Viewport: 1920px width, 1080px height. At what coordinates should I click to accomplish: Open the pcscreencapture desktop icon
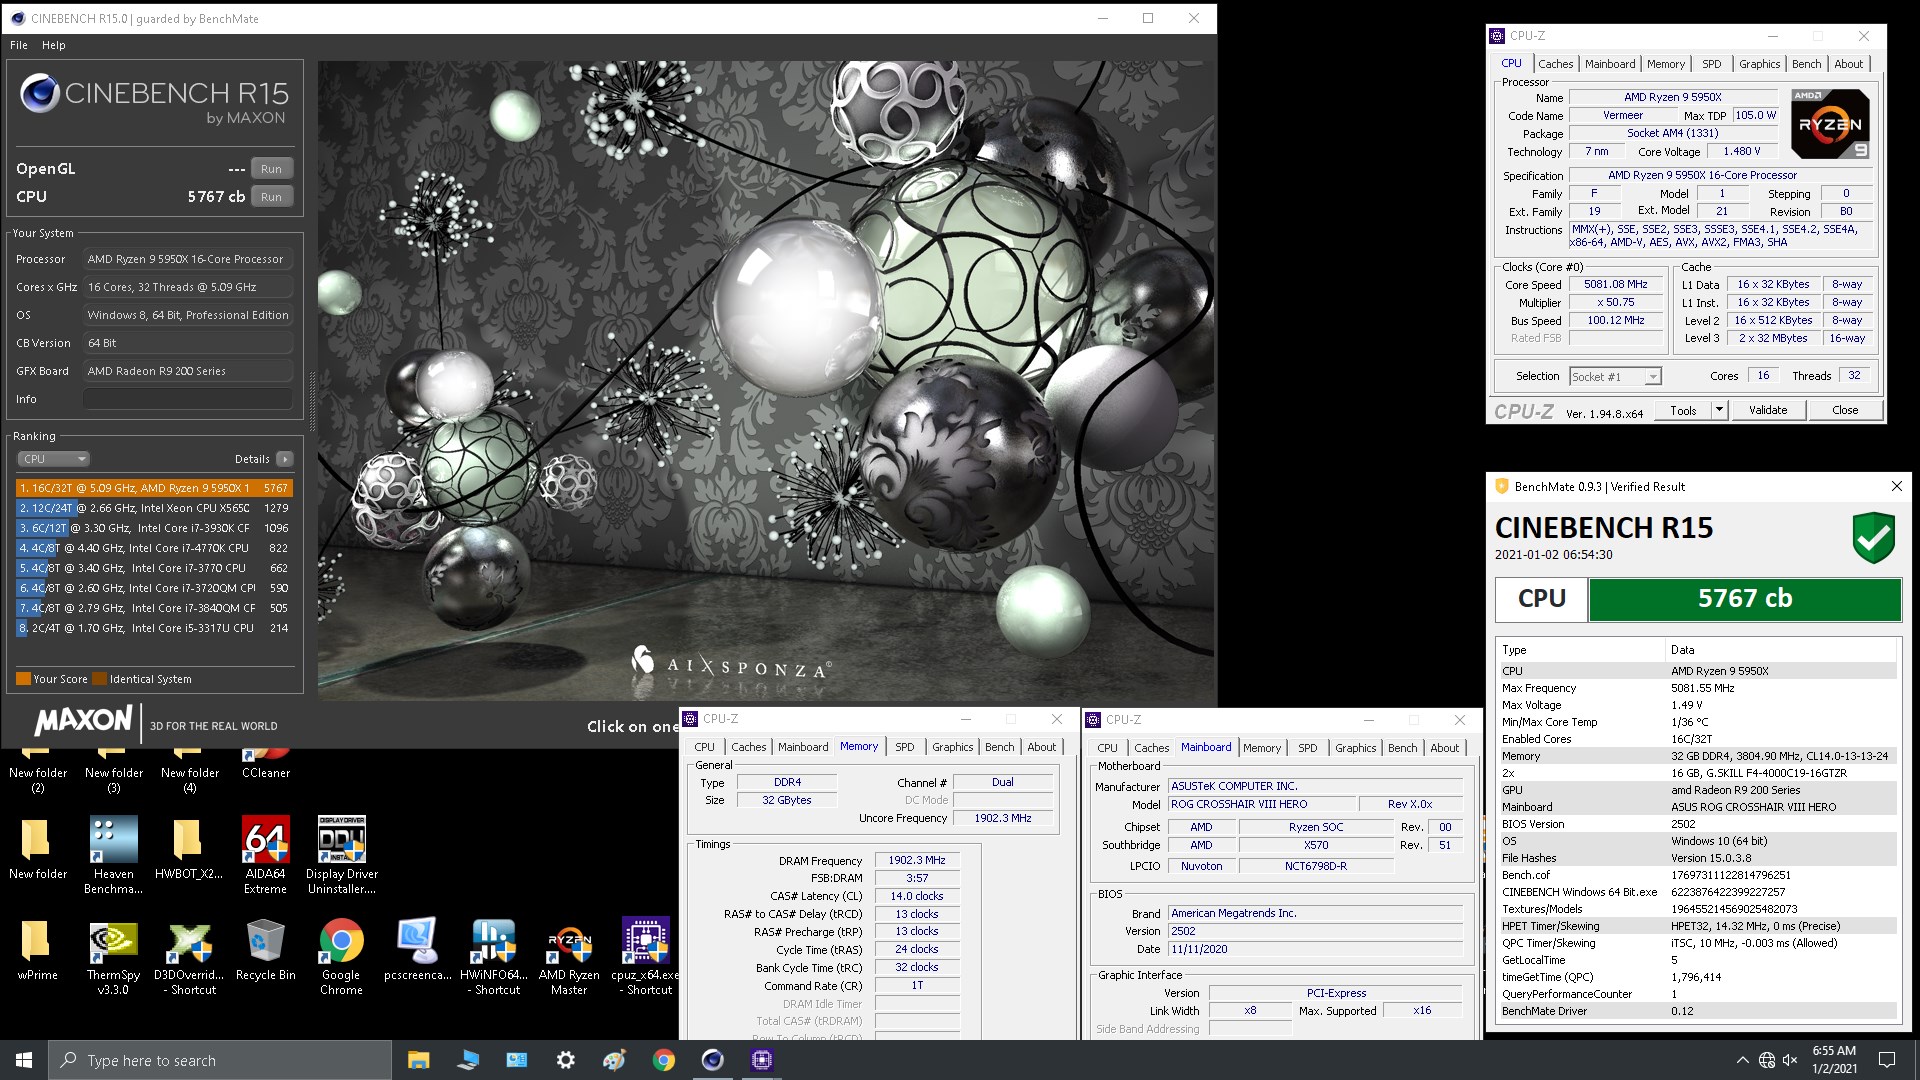tap(417, 949)
